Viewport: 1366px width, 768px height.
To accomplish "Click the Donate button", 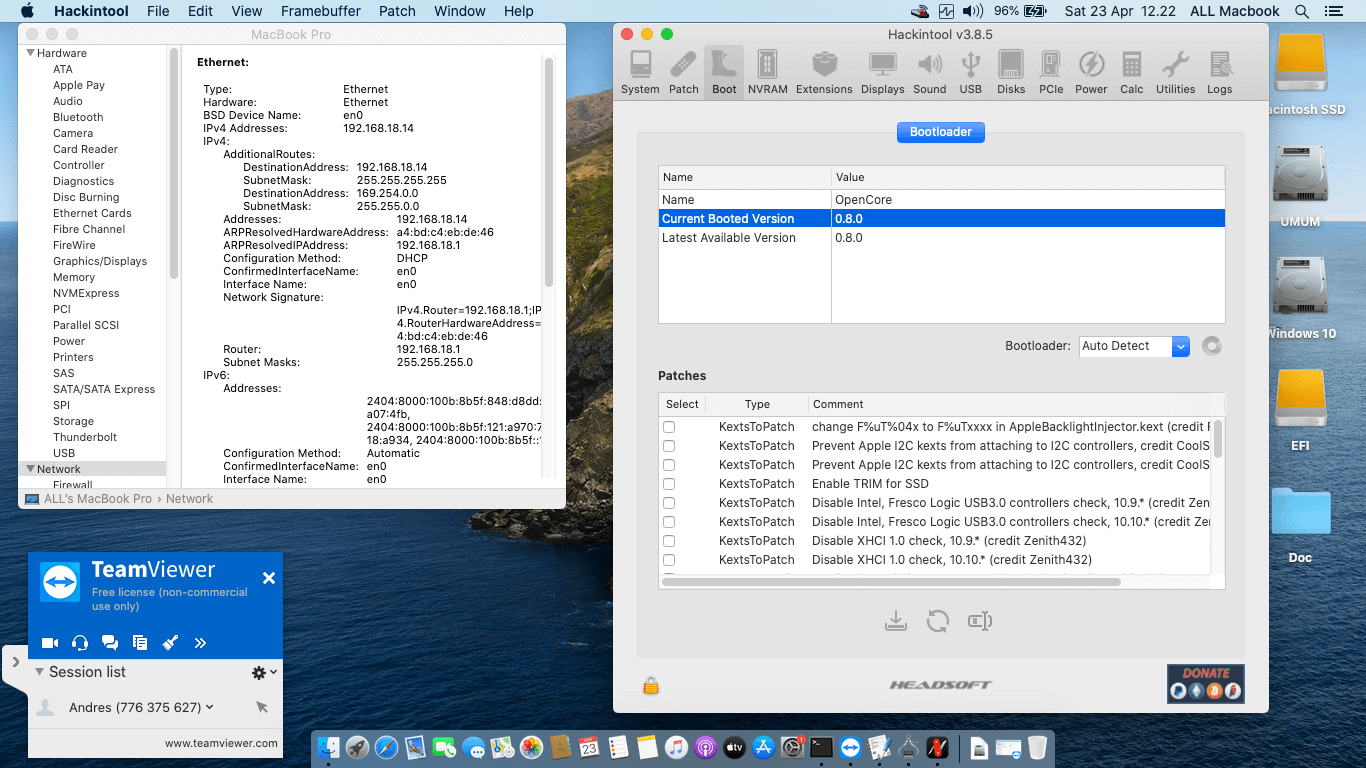I will tap(1205, 683).
